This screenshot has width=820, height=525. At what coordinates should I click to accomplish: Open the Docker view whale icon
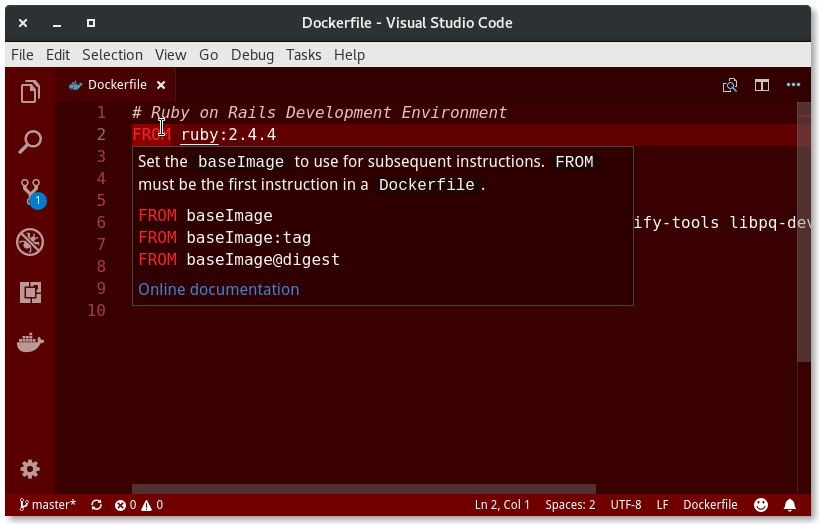pos(30,343)
